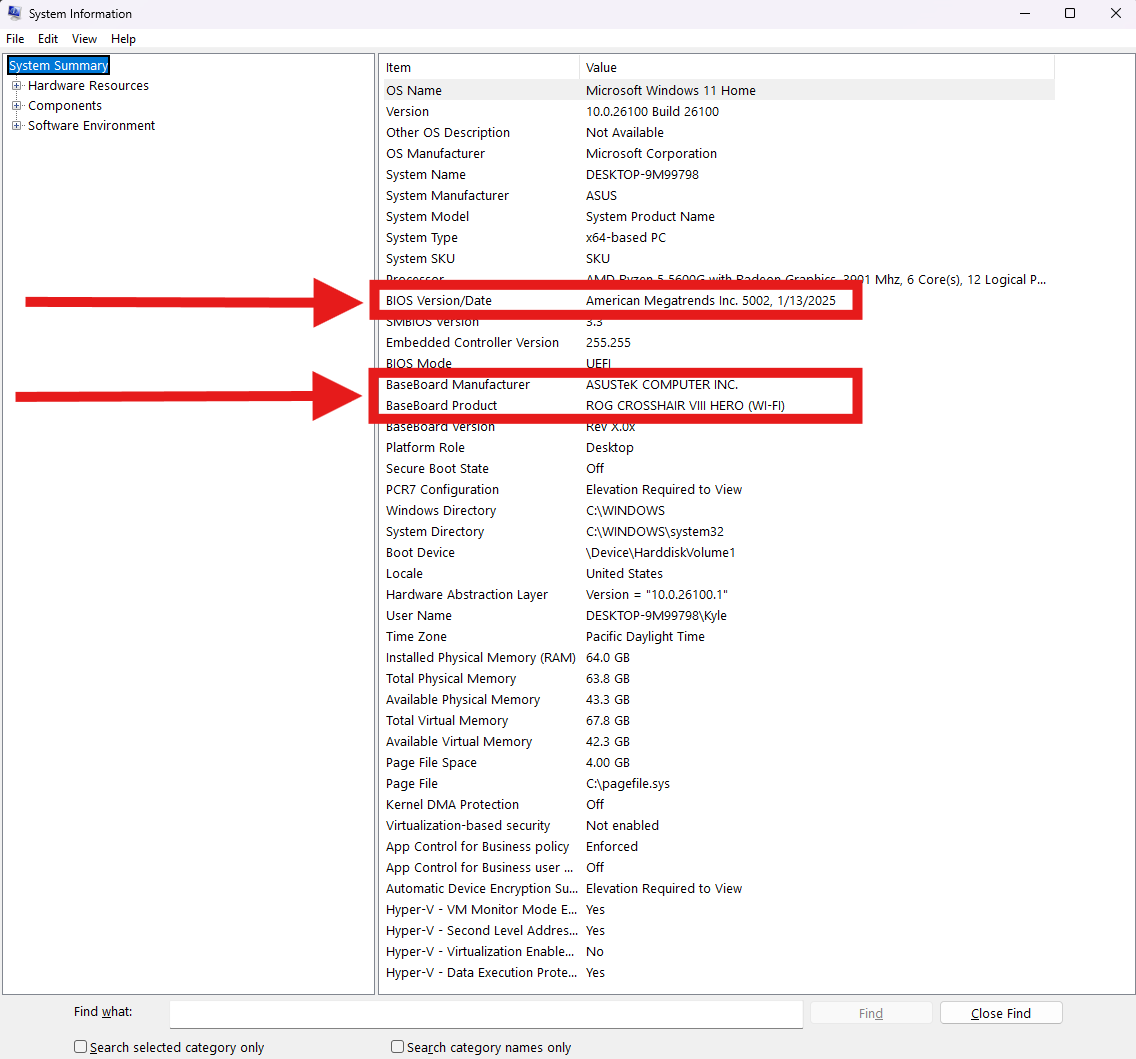
Task: Select the Software Environment tree item
Action: click(x=91, y=125)
